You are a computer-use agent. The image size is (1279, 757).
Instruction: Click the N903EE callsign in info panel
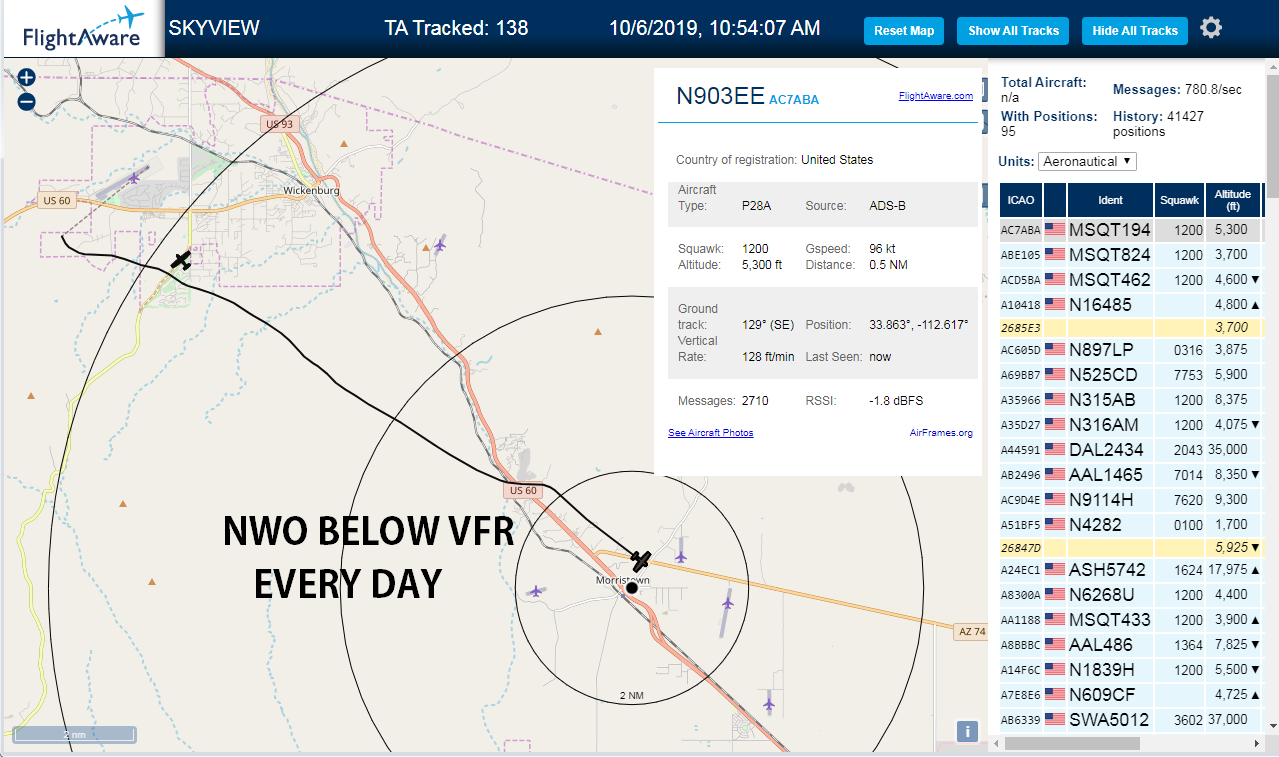coord(720,96)
